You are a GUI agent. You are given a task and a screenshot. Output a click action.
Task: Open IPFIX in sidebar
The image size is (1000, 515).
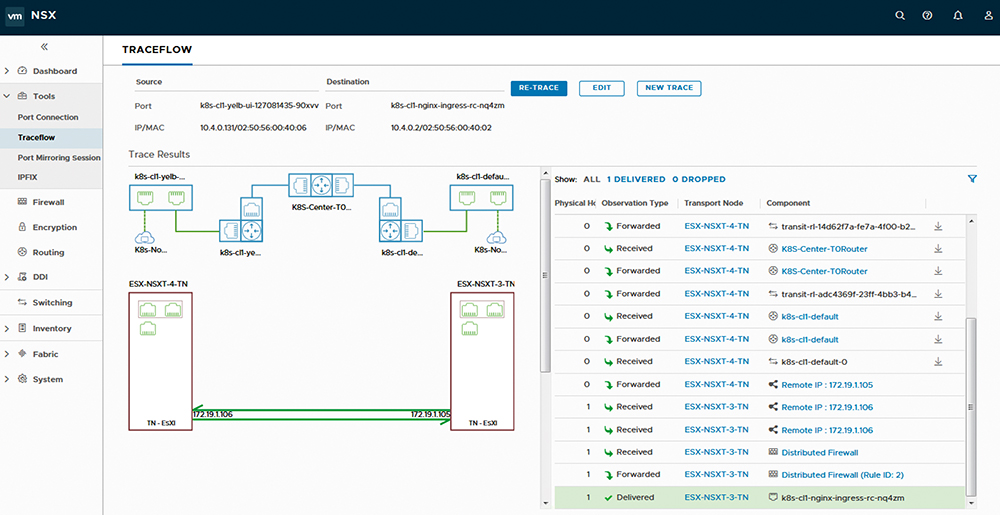[x=27, y=177]
